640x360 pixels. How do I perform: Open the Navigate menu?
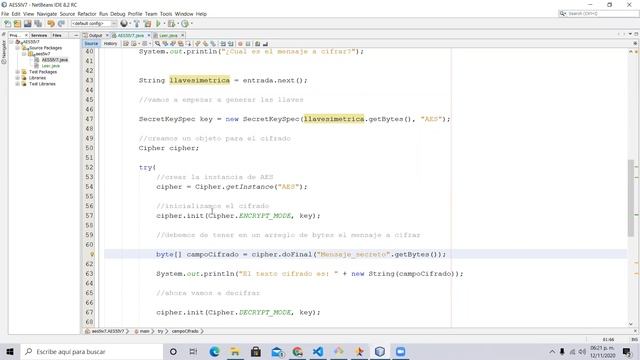[47, 14]
